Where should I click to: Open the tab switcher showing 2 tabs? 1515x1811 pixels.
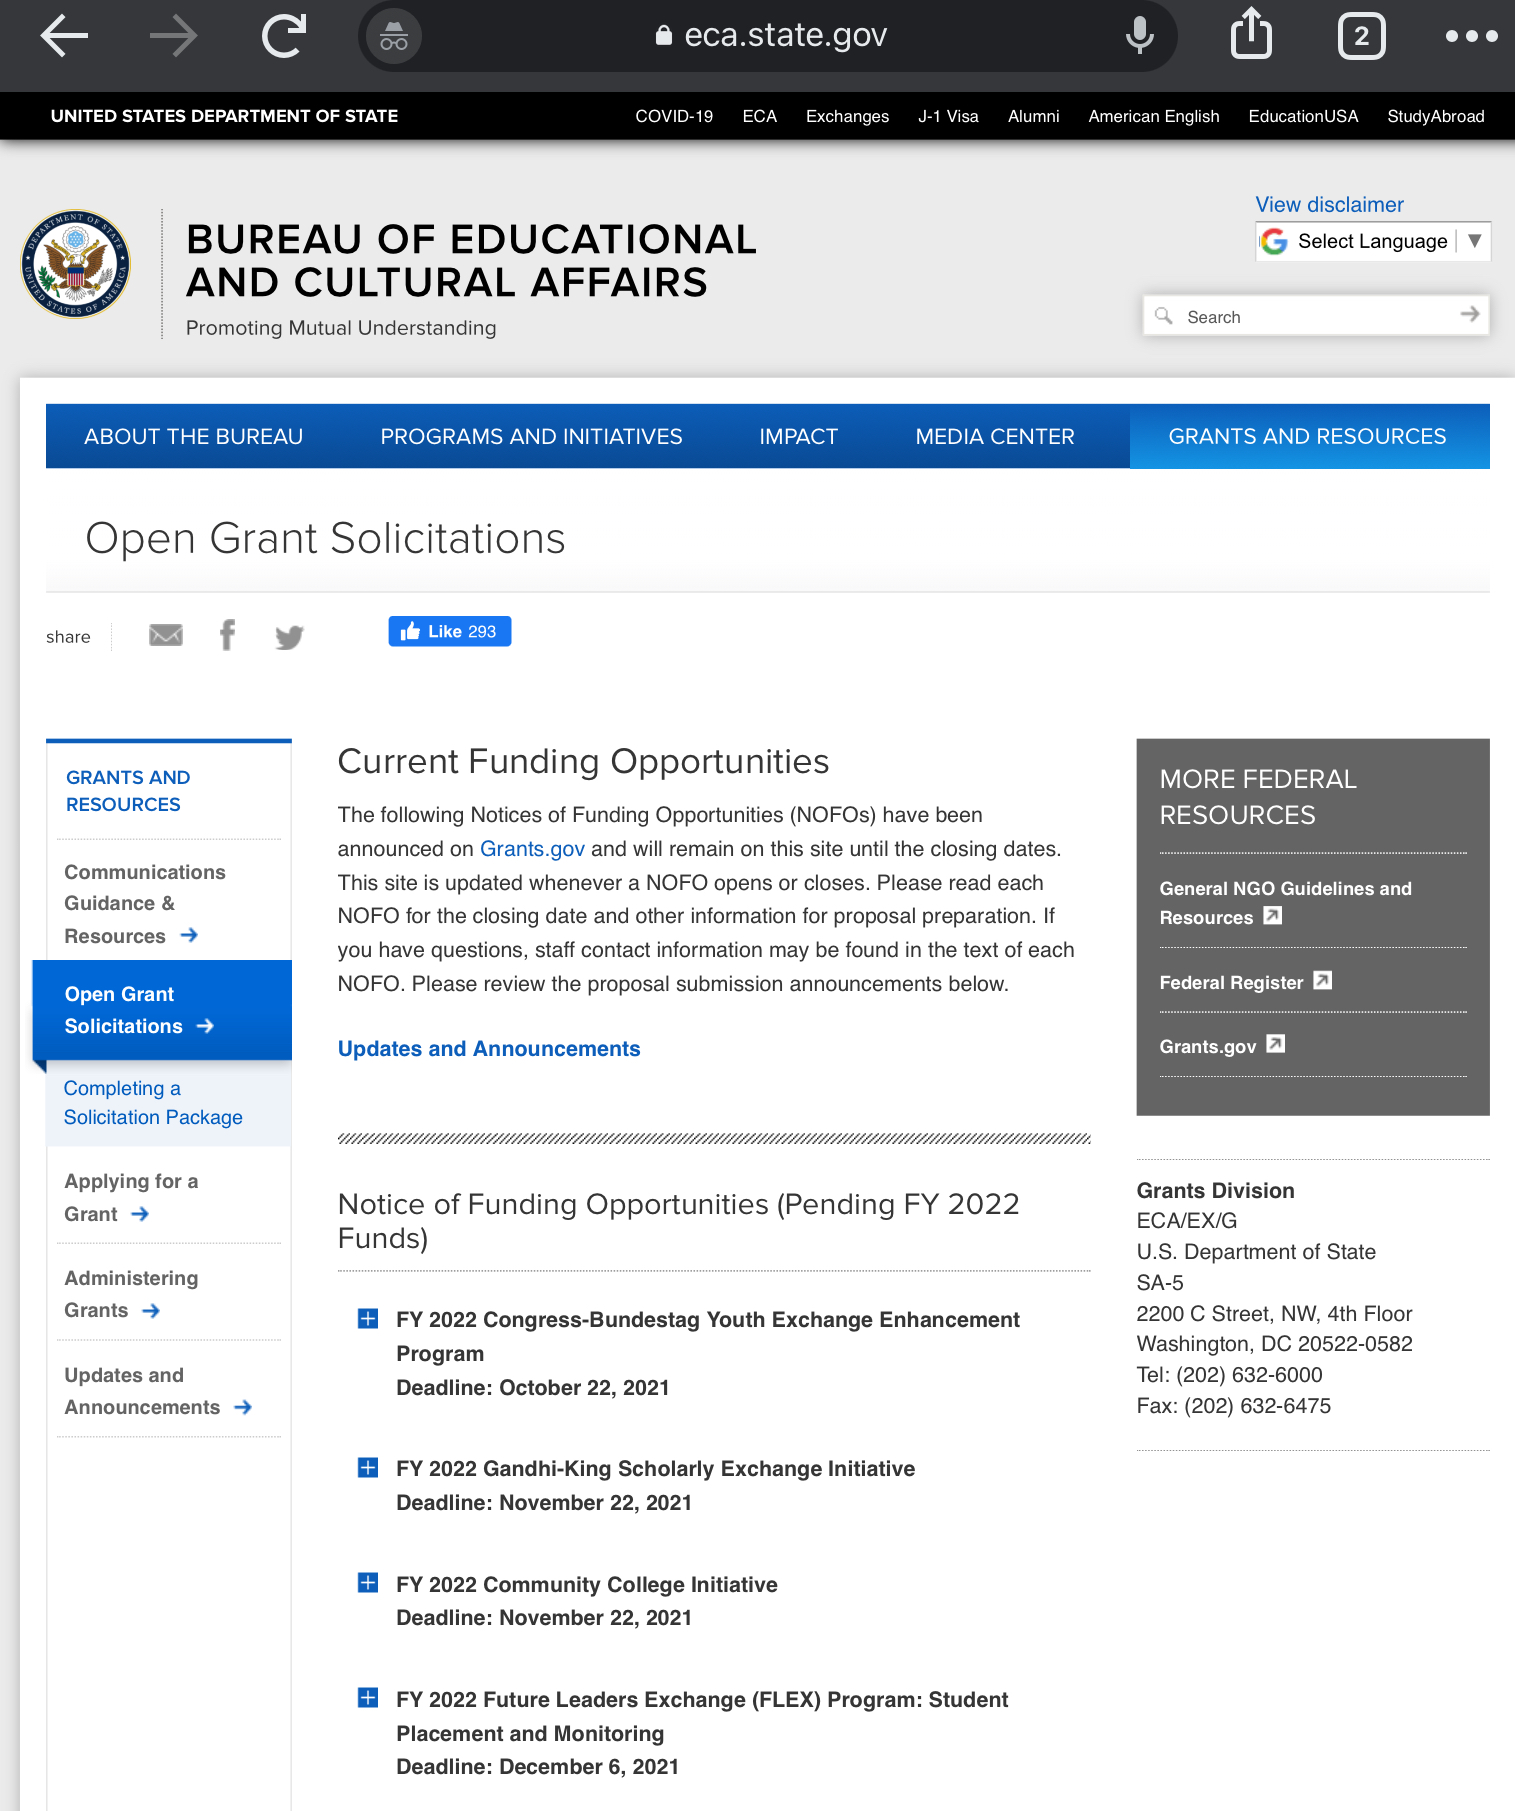click(1361, 37)
